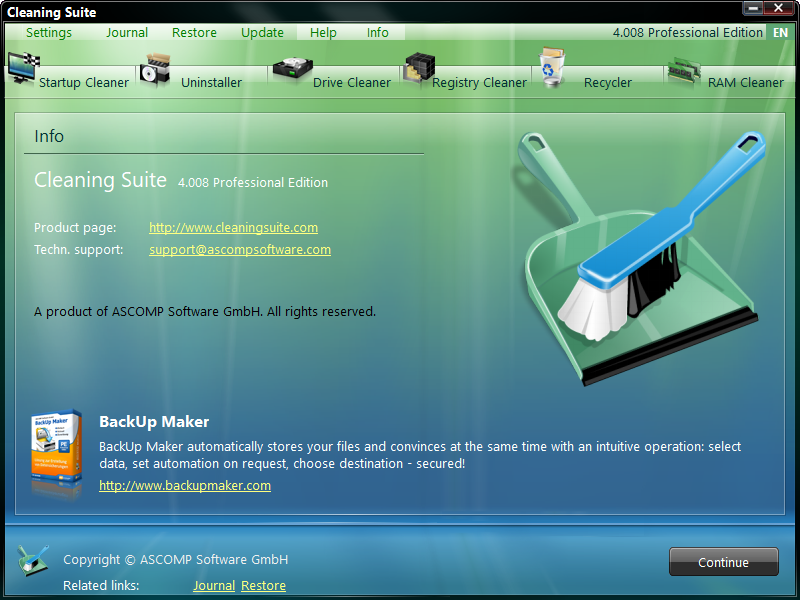The height and width of the screenshot is (600, 800).
Task: Switch to the Registry Cleaner label tab
Action: coord(480,83)
